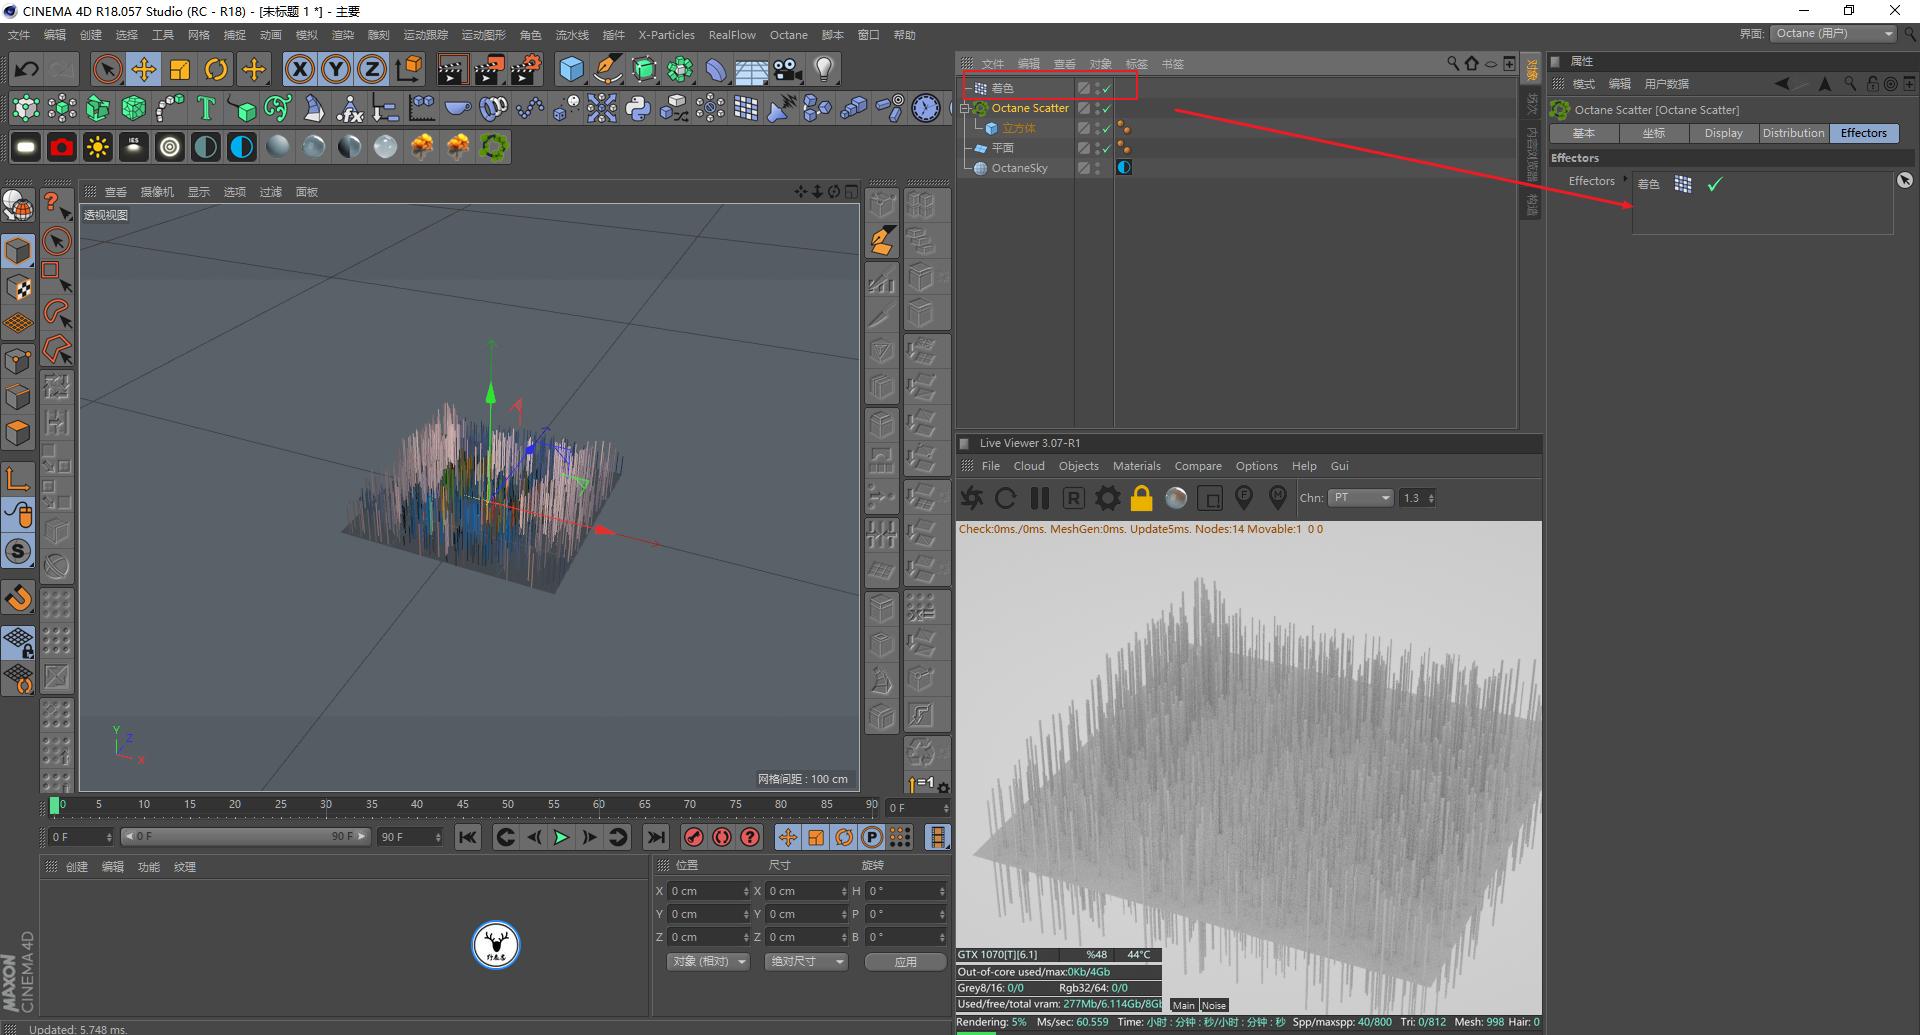
Task: Select the Move tool
Action: tap(144, 69)
